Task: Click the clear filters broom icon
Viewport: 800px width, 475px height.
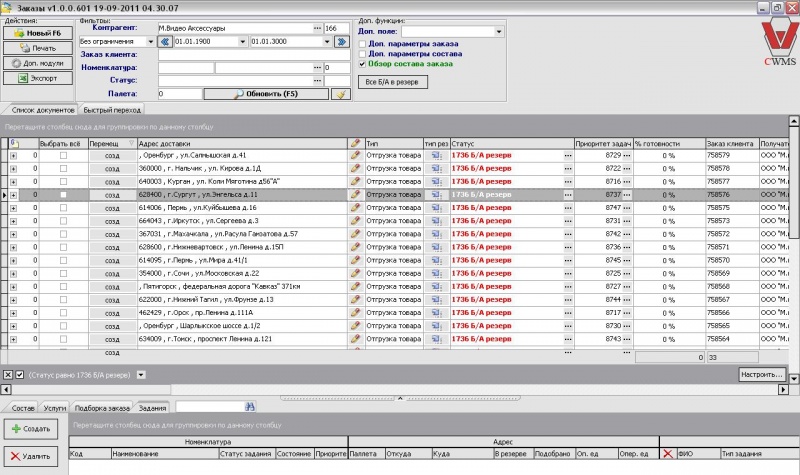Action: tap(340, 94)
